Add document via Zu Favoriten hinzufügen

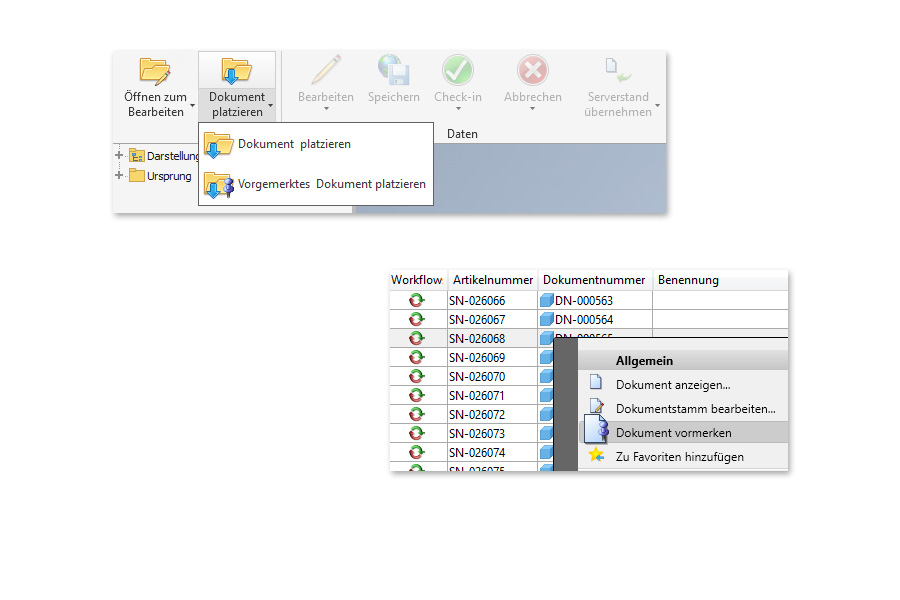[x=679, y=457]
